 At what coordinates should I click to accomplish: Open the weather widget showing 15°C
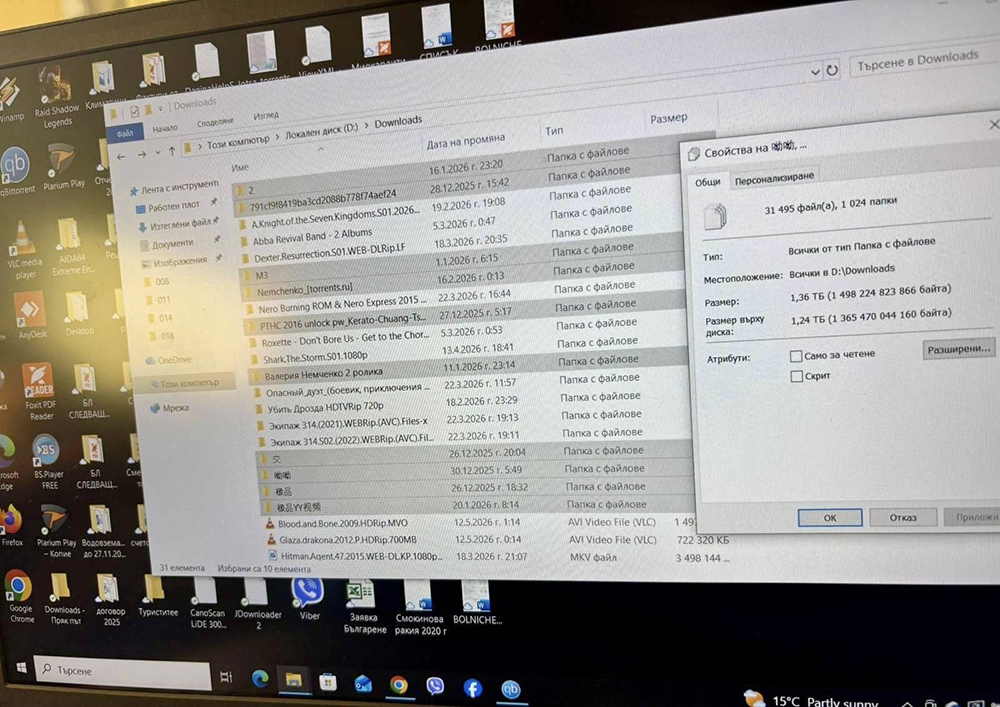pos(811,700)
